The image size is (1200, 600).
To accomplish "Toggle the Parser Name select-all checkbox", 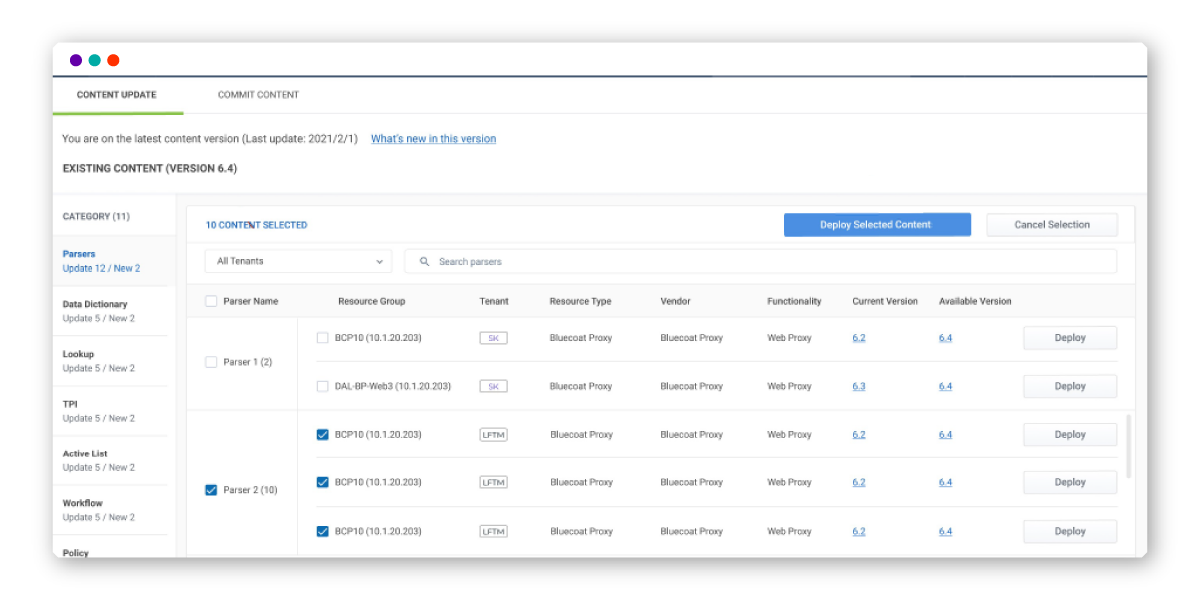I will [211, 301].
